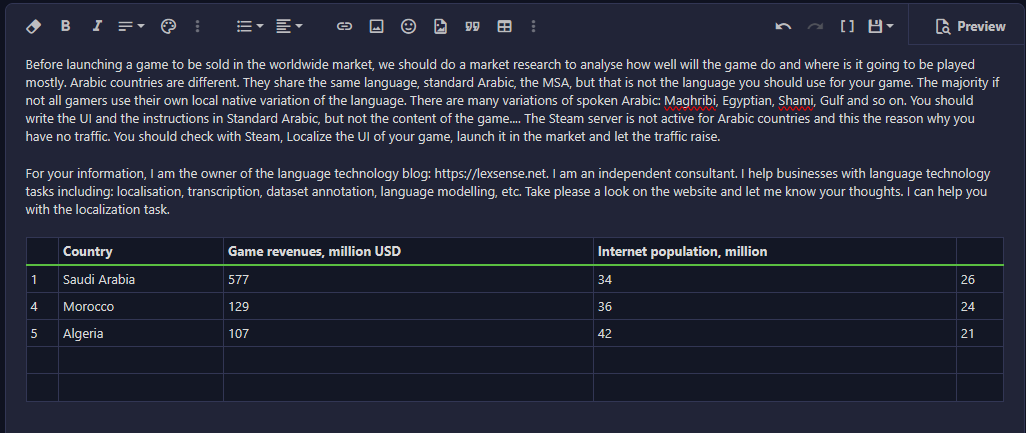Viewport: 1026px width, 433px height.
Task: Click the Country column header
Action: tap(141, 251)
